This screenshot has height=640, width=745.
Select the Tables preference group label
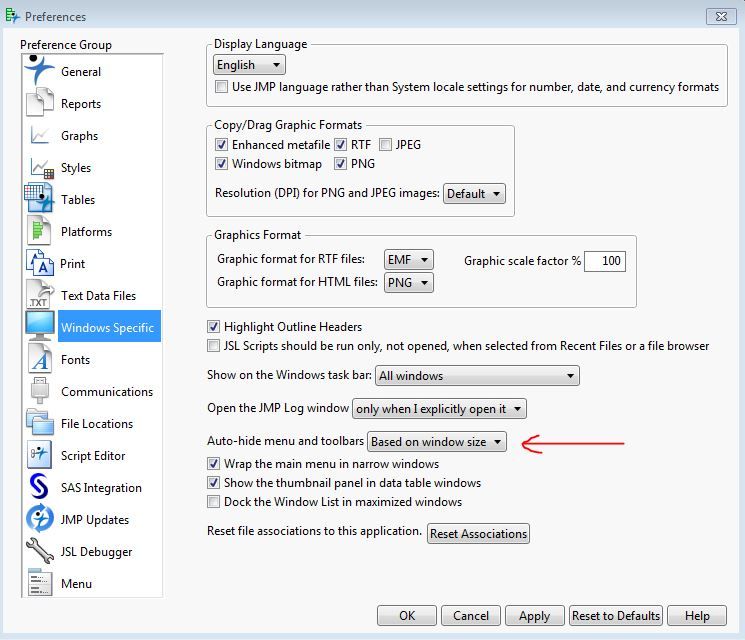(x=78, y=200)
